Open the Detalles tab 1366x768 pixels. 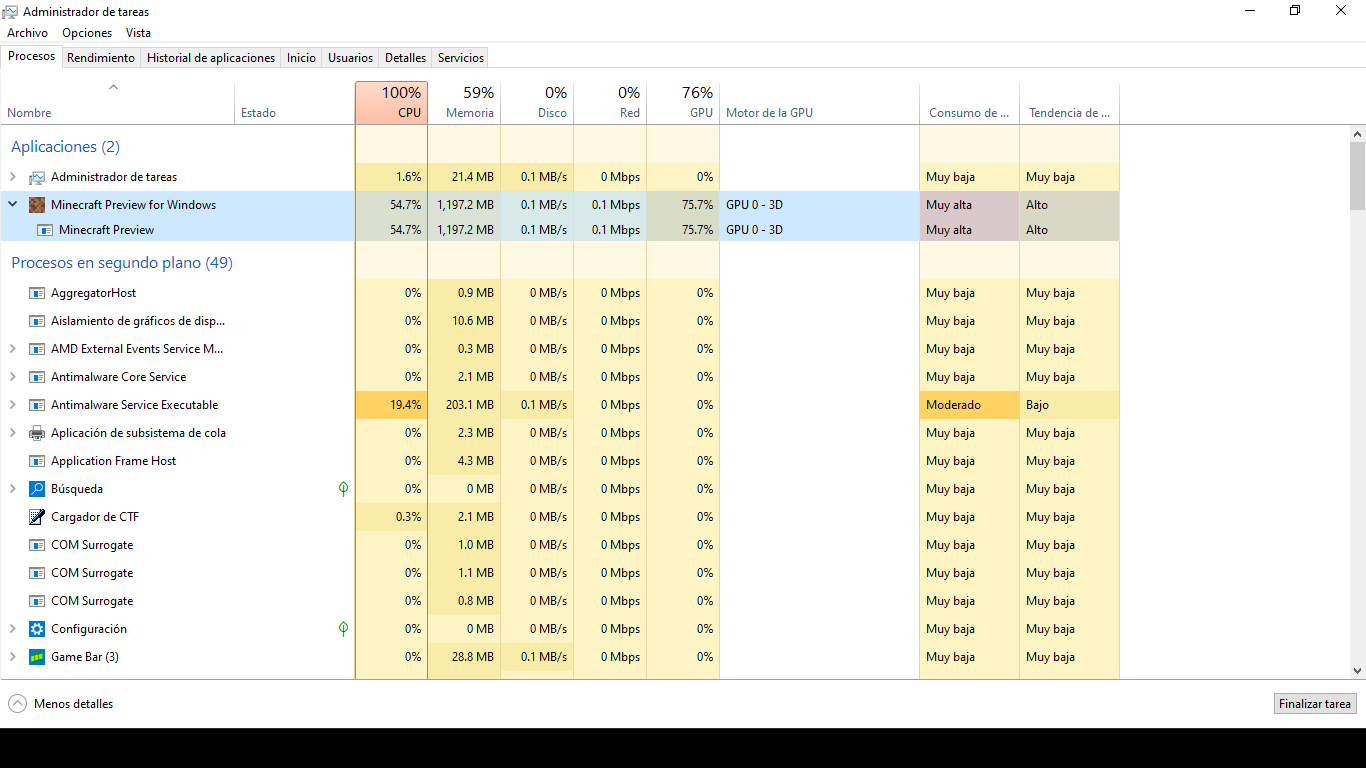coord(405,58)
